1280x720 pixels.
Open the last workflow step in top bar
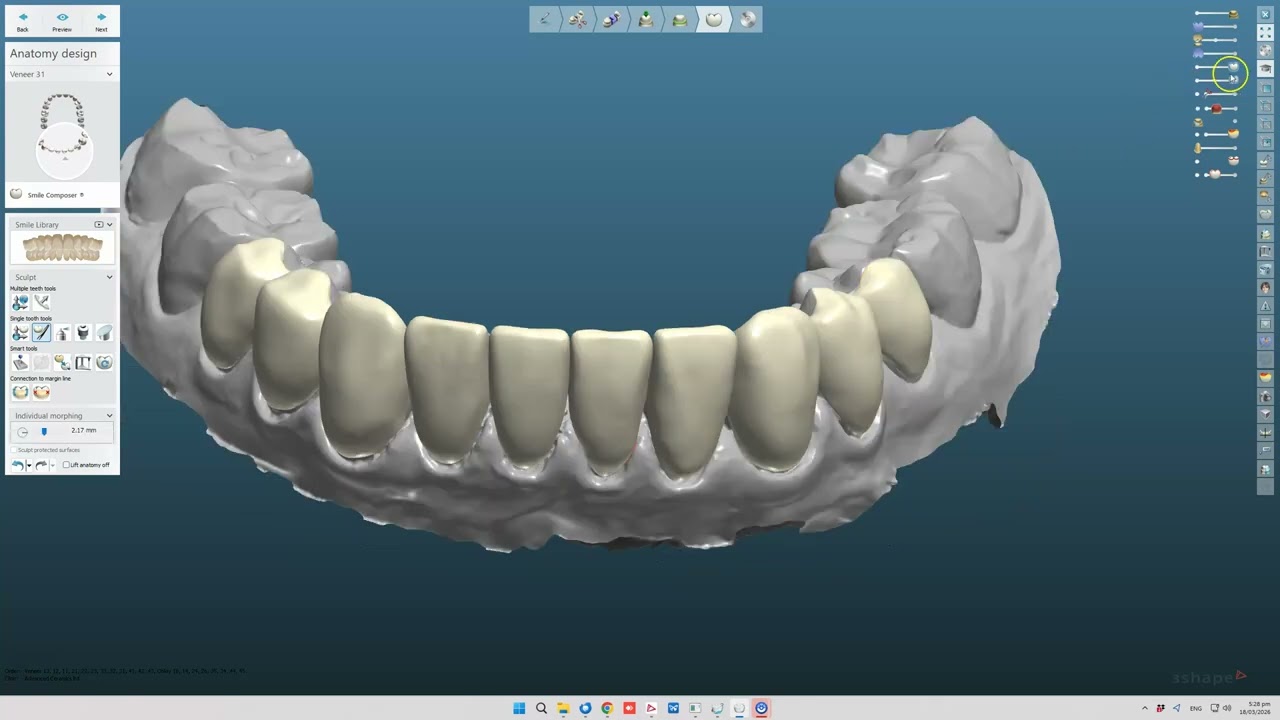point(747,19)
